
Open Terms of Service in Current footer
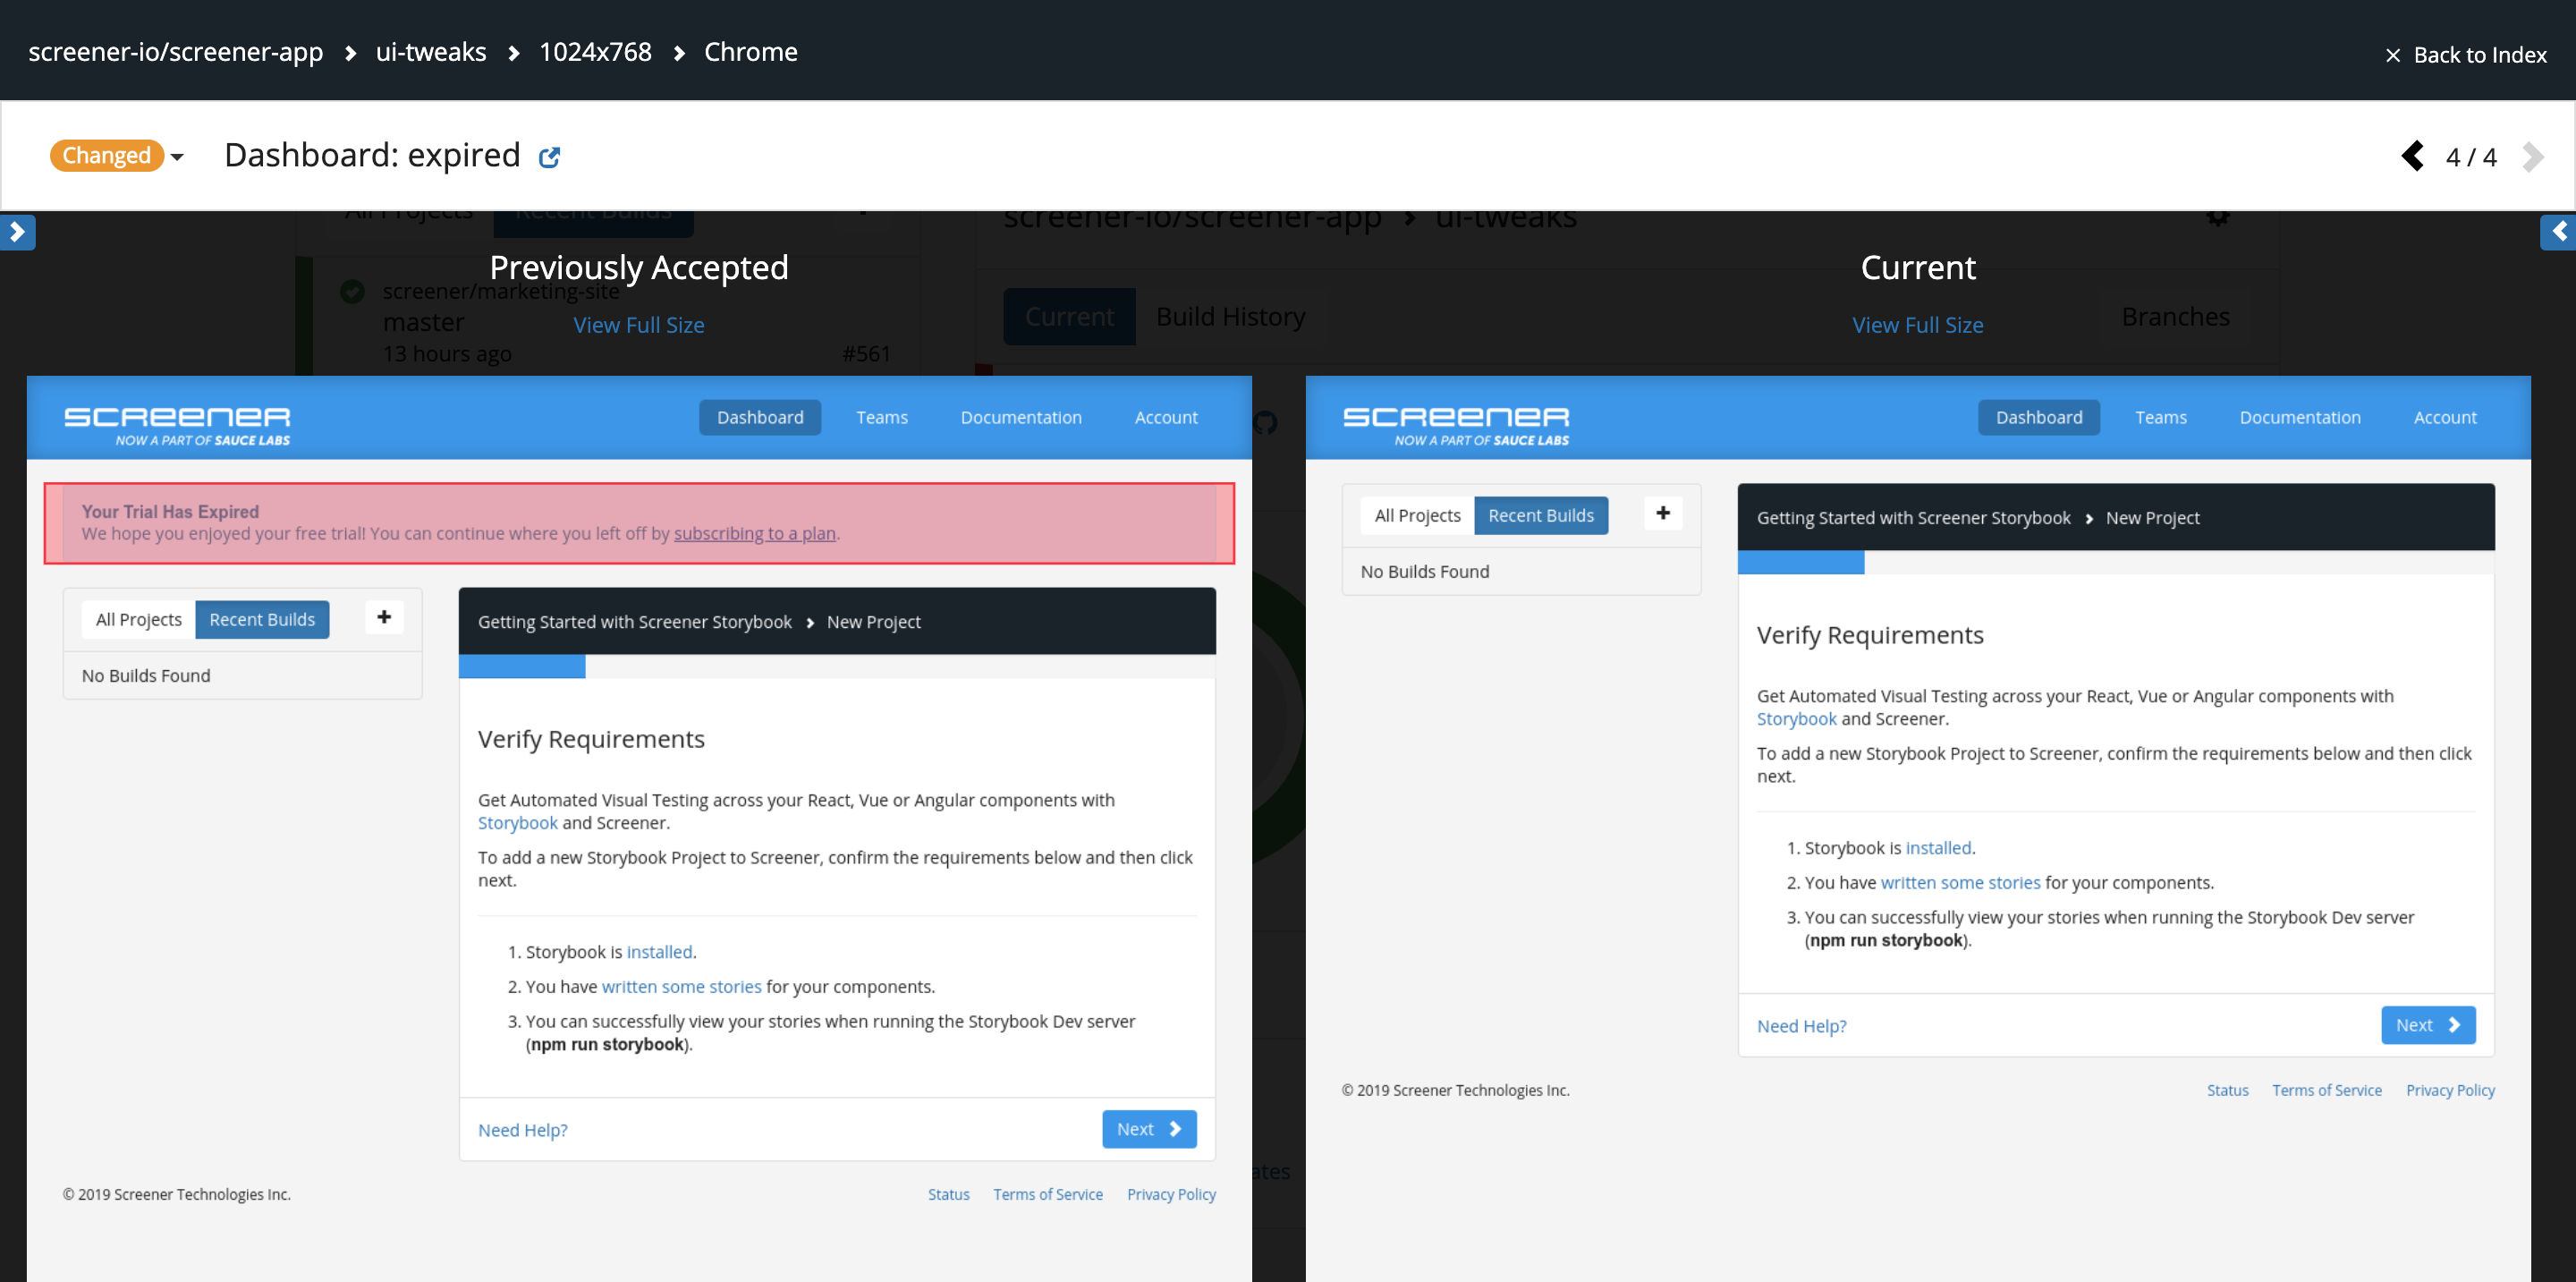(2327, 1091)
